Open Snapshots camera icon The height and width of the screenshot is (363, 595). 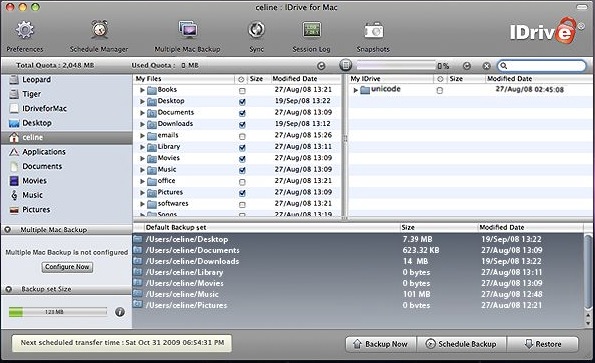pyautogui.click(x=374, y=30)
